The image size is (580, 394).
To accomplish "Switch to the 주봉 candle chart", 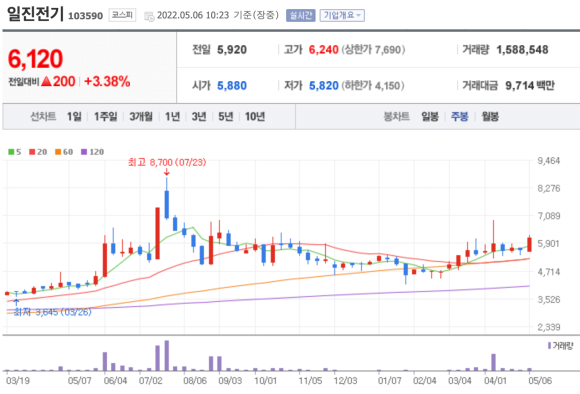I will pos(459,117).
